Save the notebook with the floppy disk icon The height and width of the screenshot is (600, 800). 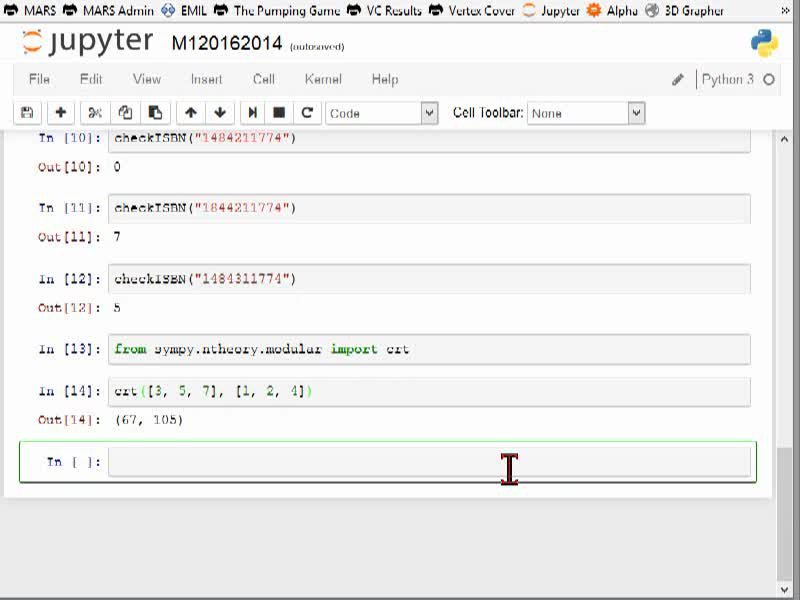27,113
